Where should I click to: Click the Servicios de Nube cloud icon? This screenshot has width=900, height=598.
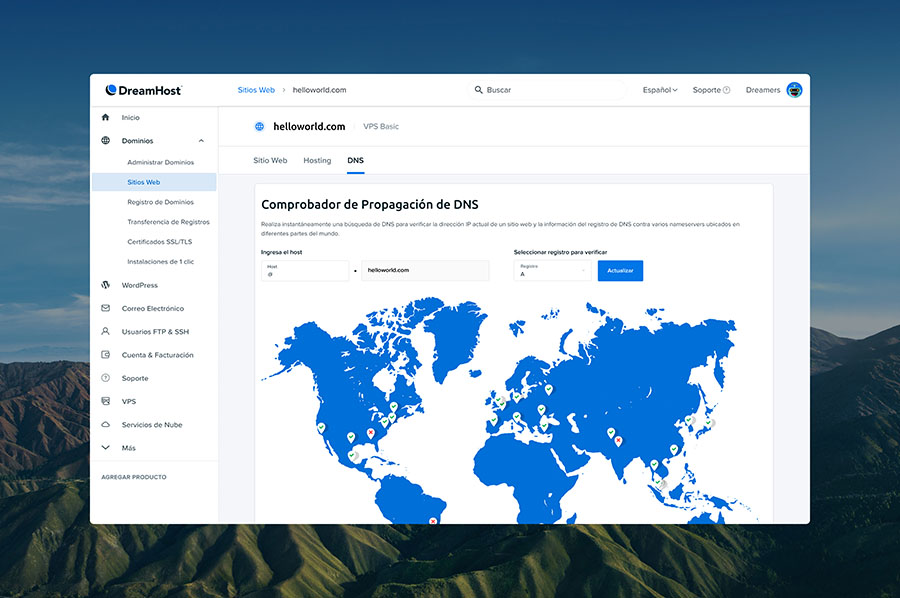(x=106, y=425)
